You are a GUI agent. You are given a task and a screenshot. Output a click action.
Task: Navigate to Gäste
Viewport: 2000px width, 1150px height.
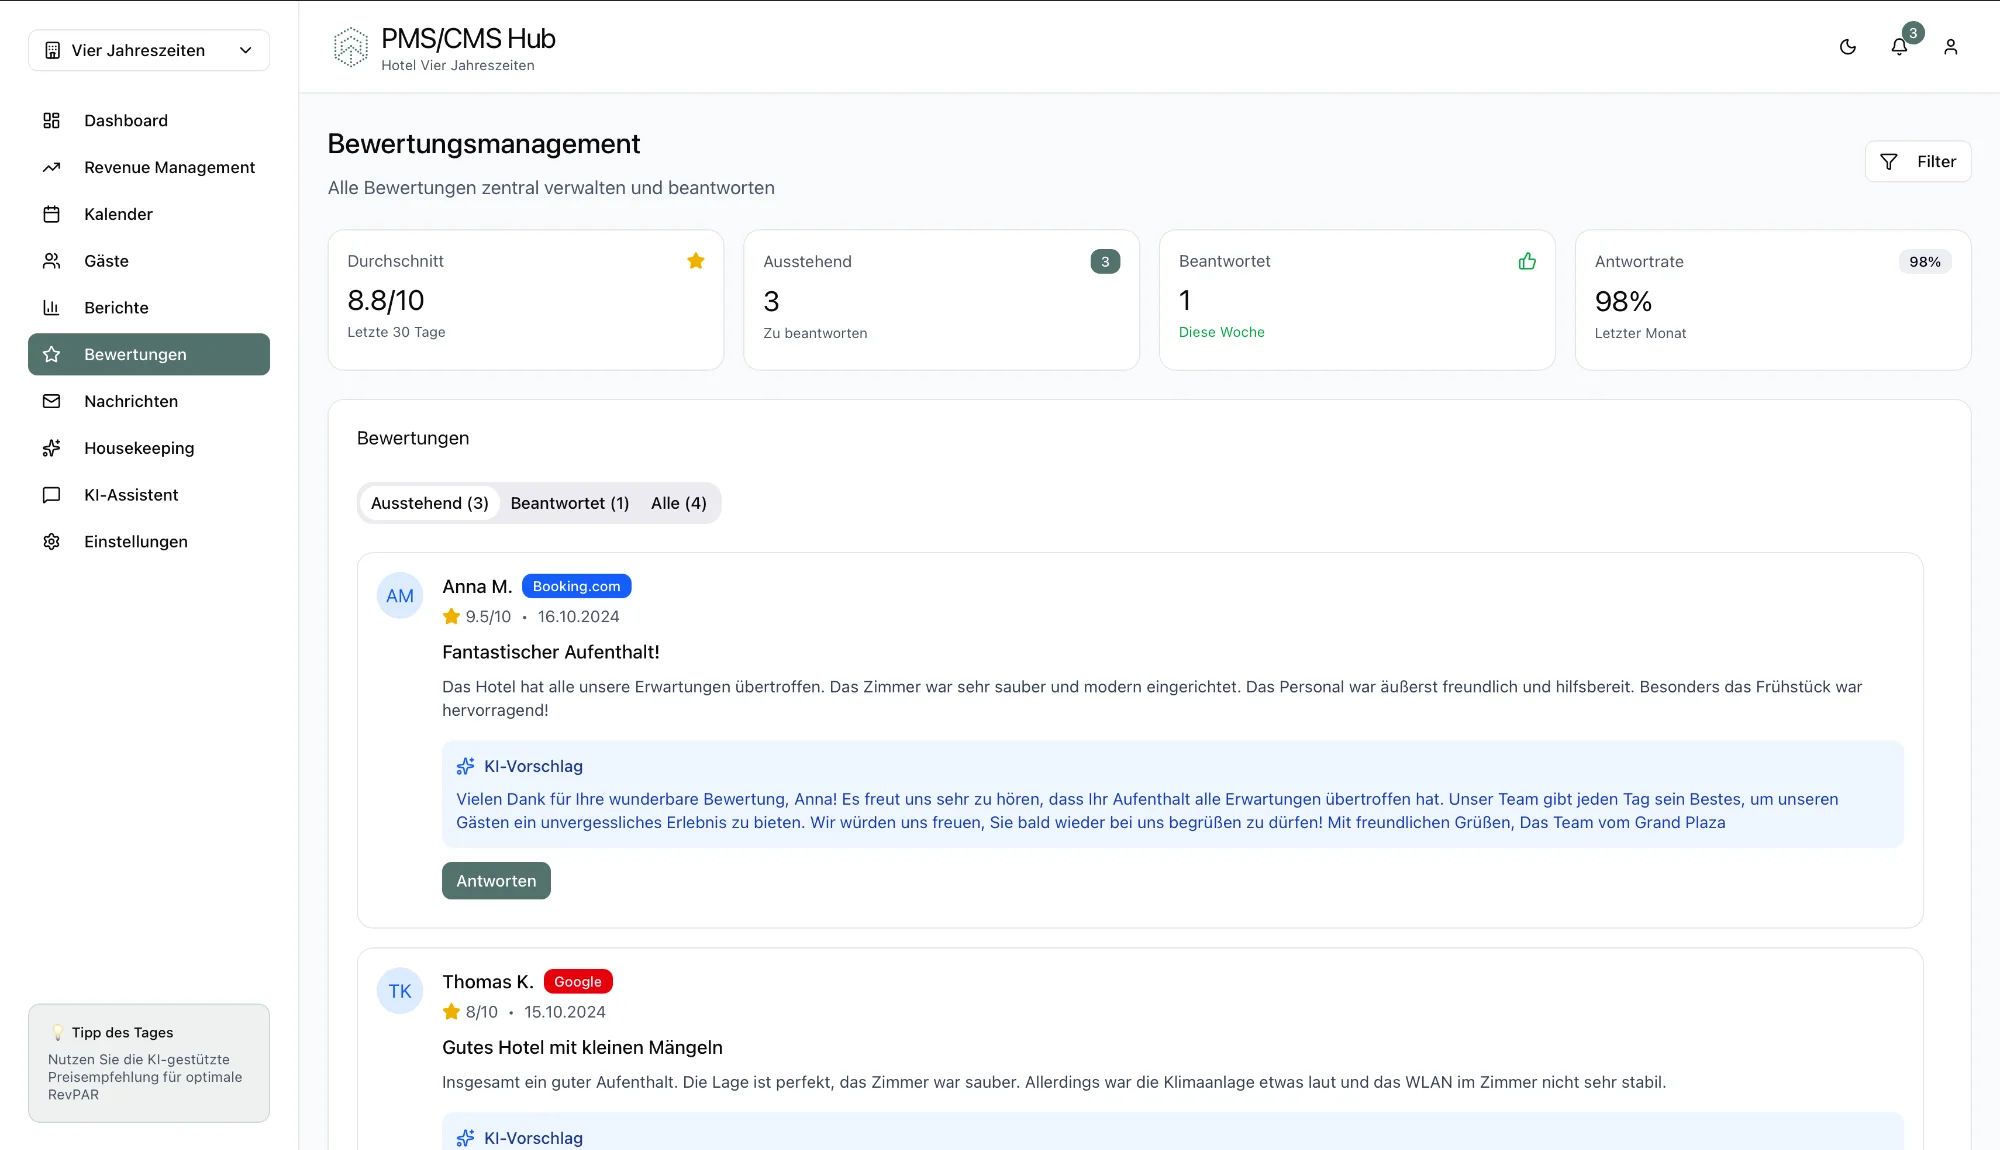[106, 261]
